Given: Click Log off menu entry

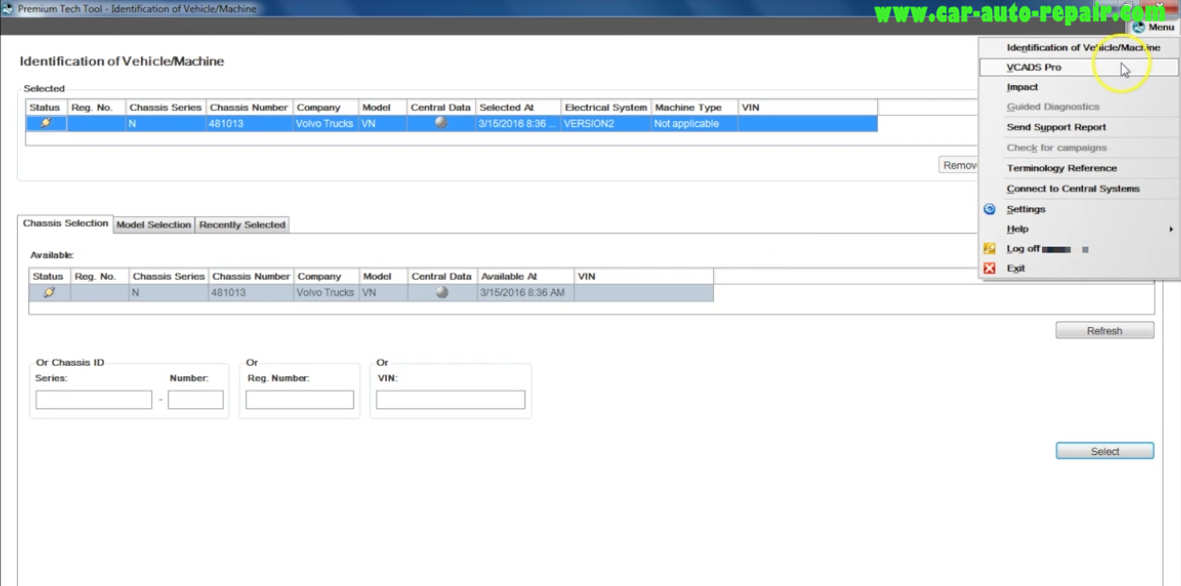Looking at the screenshot, I should pos(1079,249).
